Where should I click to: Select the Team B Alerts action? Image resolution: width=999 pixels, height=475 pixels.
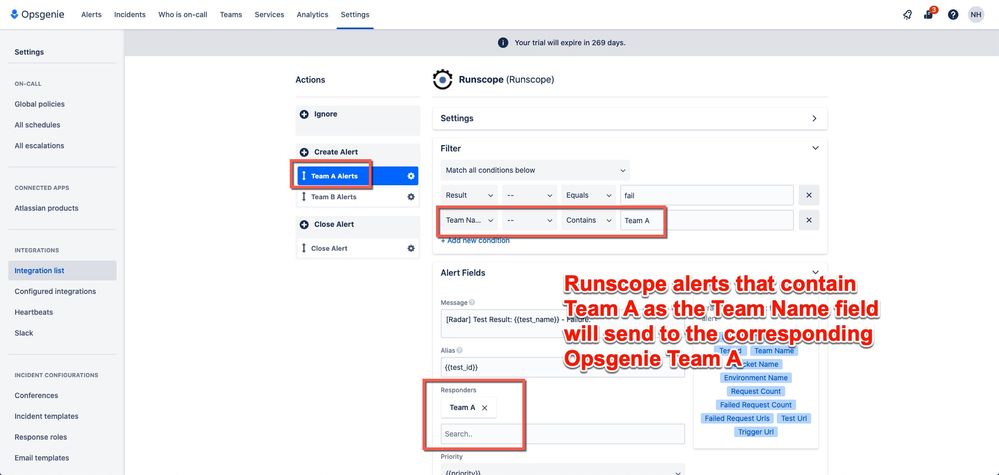tap(358, 197)
